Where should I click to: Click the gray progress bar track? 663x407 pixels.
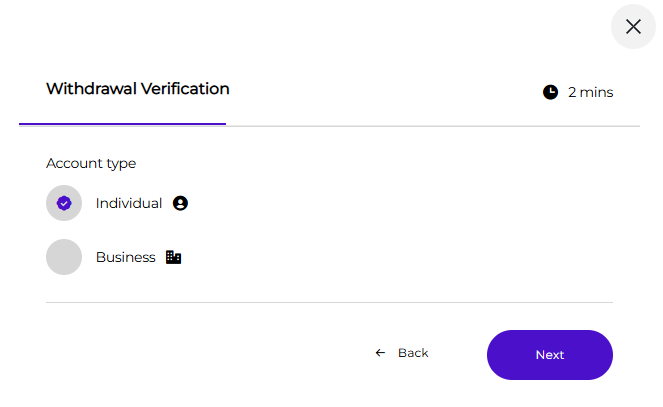(x=432, y=126)
